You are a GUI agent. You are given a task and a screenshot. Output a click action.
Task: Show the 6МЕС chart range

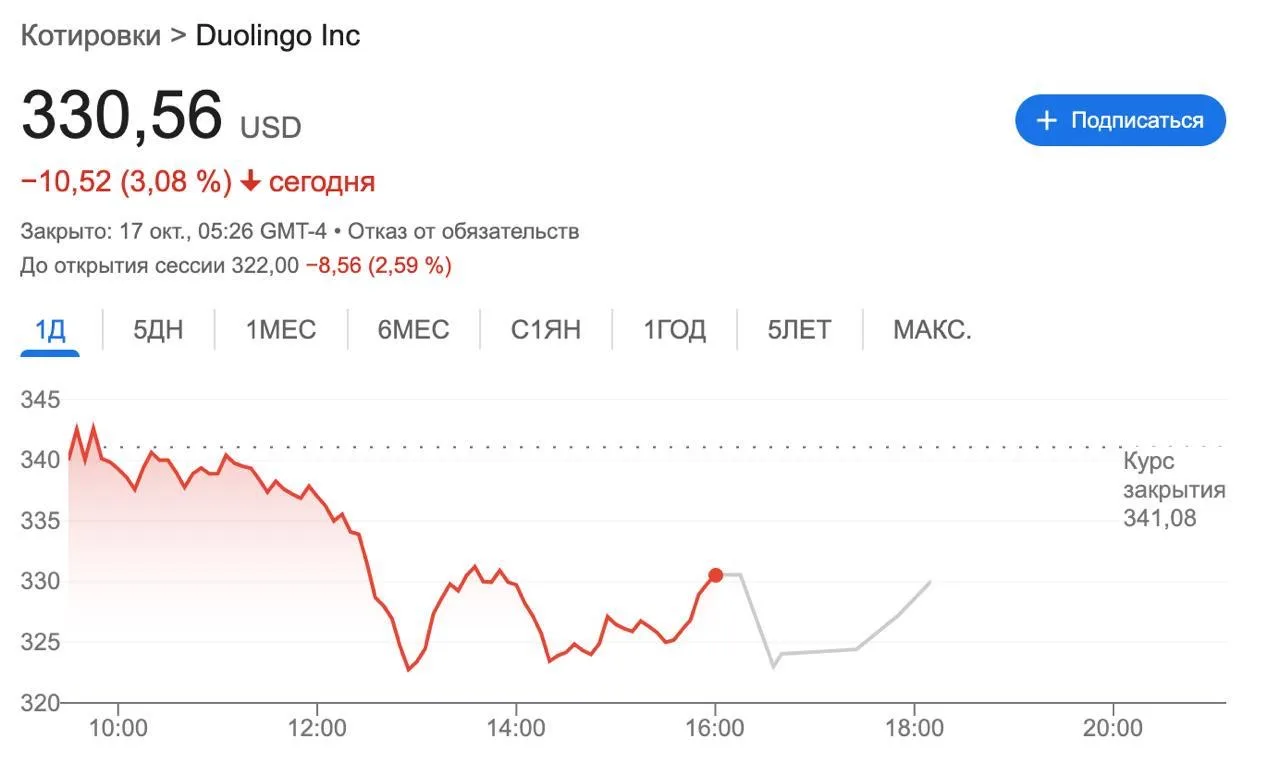click(414, 330)
